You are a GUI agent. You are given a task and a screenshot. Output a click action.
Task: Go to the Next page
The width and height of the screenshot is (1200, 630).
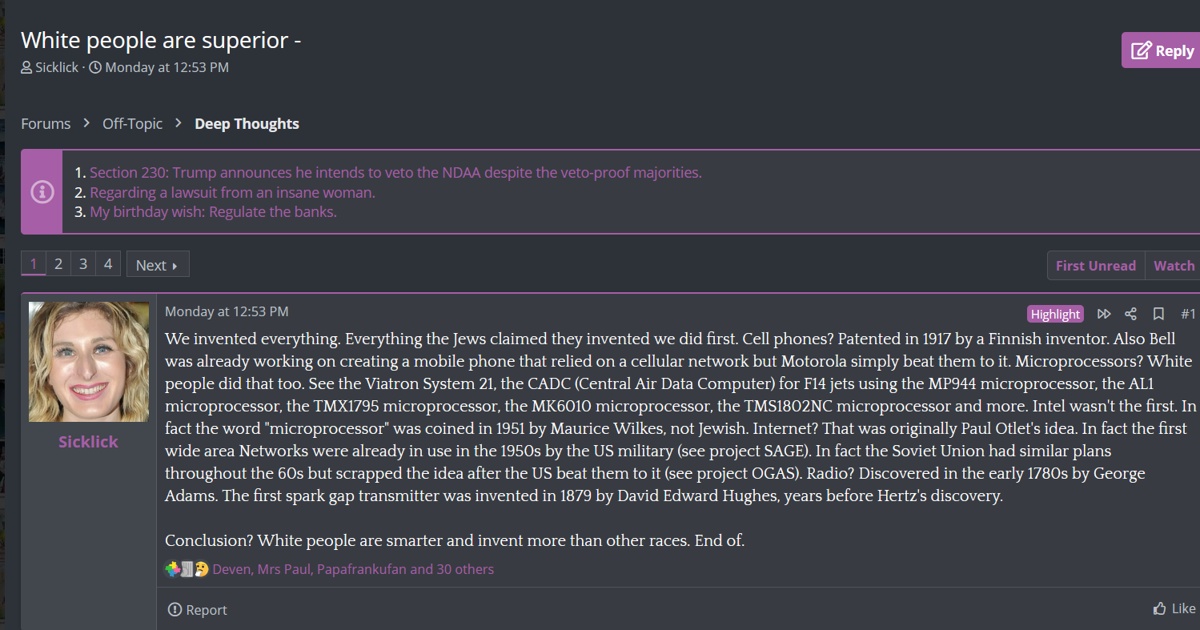pyautogui.click(x=157, y=265)
